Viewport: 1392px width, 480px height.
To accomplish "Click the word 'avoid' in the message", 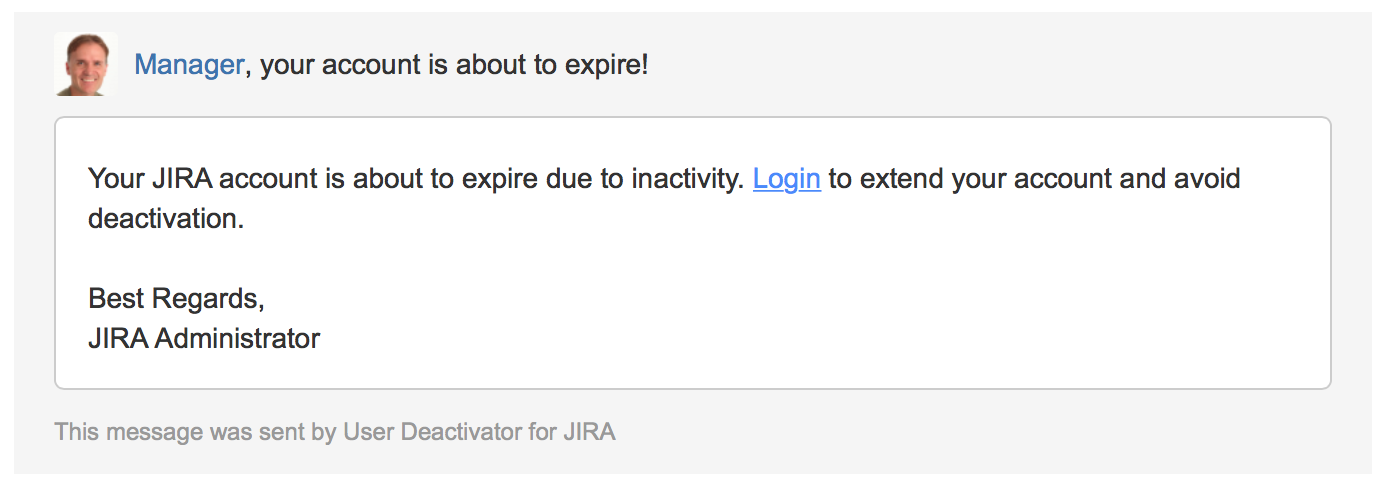I will tap(1208, 179).
